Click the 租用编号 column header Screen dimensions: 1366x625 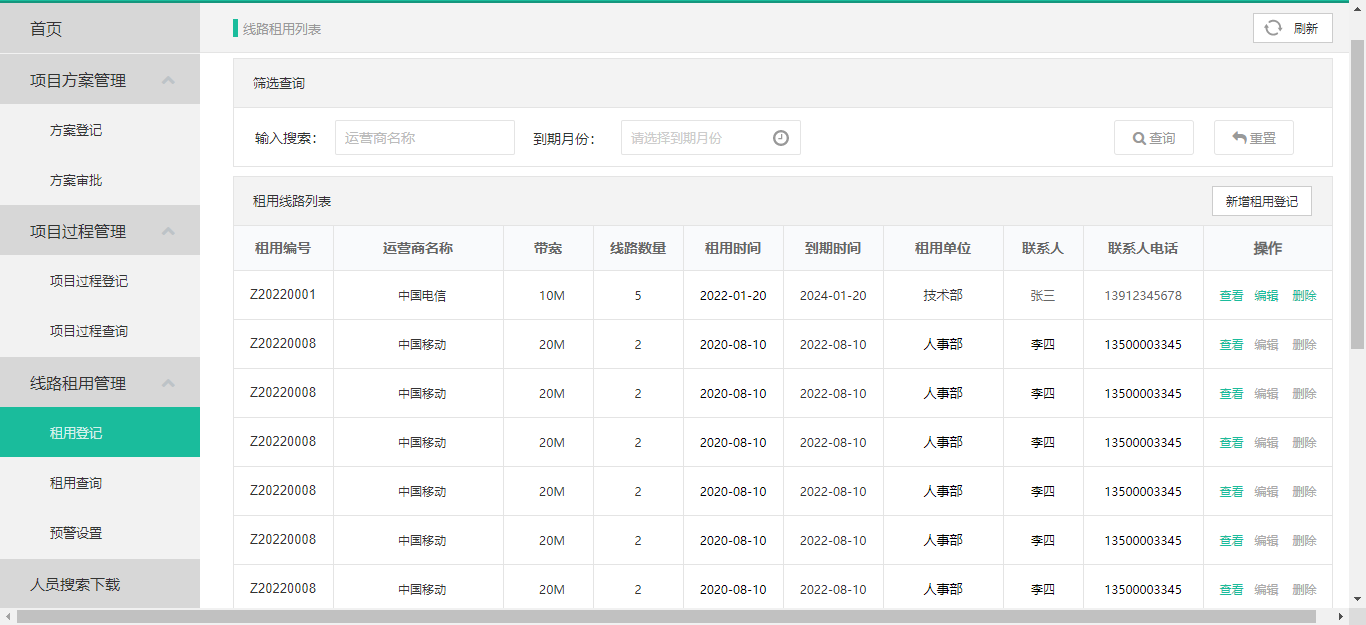283,248
